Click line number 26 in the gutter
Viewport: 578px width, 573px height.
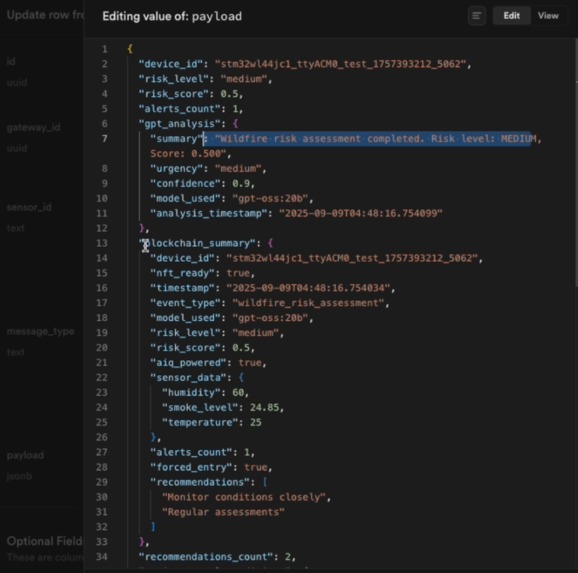point(102,437)
